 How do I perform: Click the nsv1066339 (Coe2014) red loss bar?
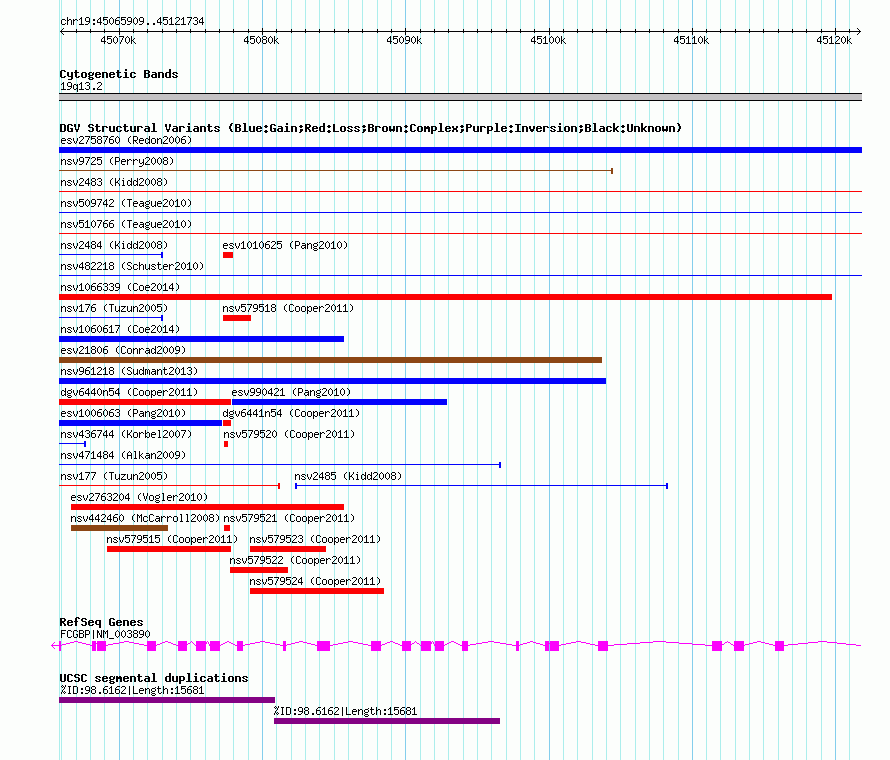click(x=446, y=297)
